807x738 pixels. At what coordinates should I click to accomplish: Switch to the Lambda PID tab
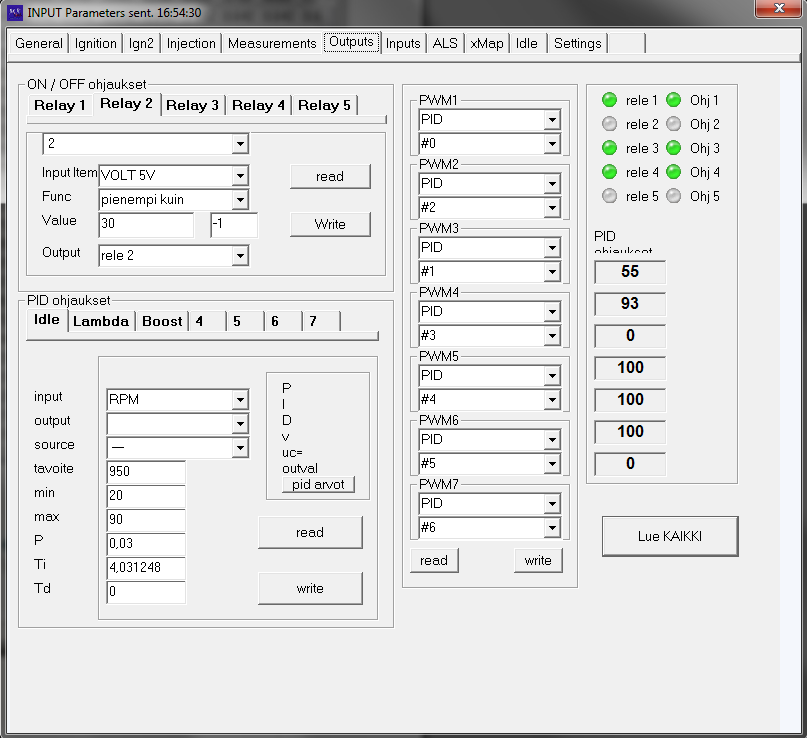101,321
